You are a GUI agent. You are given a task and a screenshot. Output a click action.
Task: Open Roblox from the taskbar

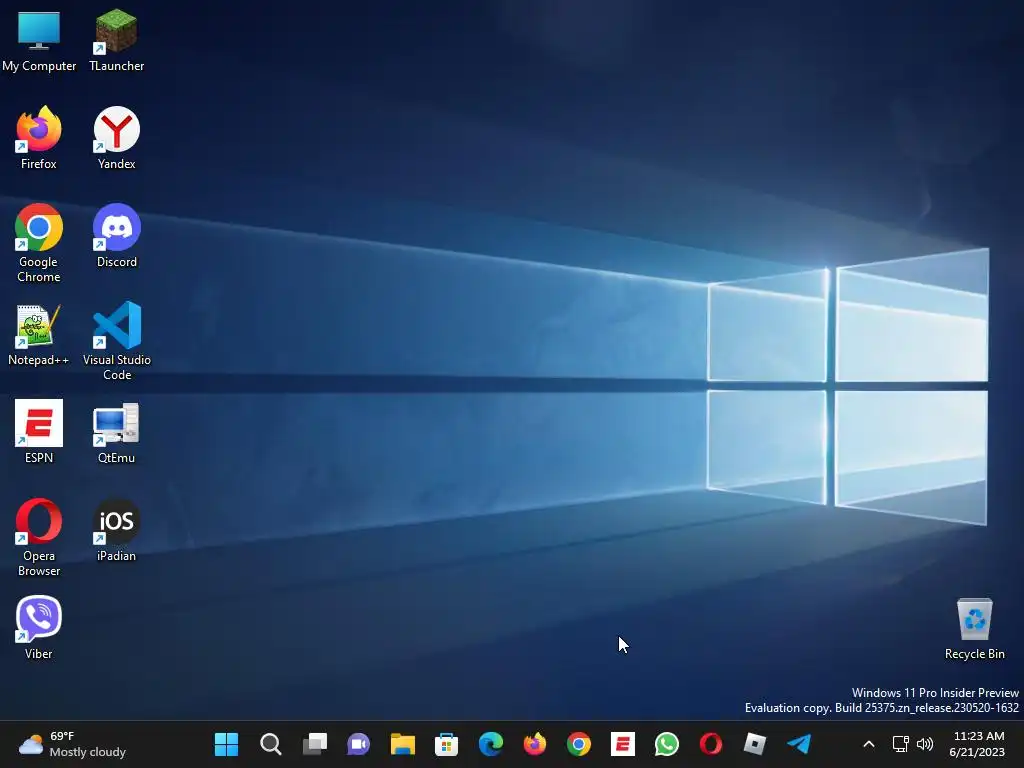755,744
